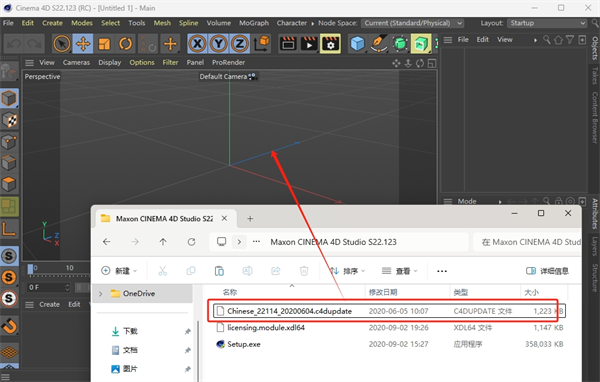Screen dimensions: 600x382
Task: Refresh the Explorer folder
Action: (191, 242)
